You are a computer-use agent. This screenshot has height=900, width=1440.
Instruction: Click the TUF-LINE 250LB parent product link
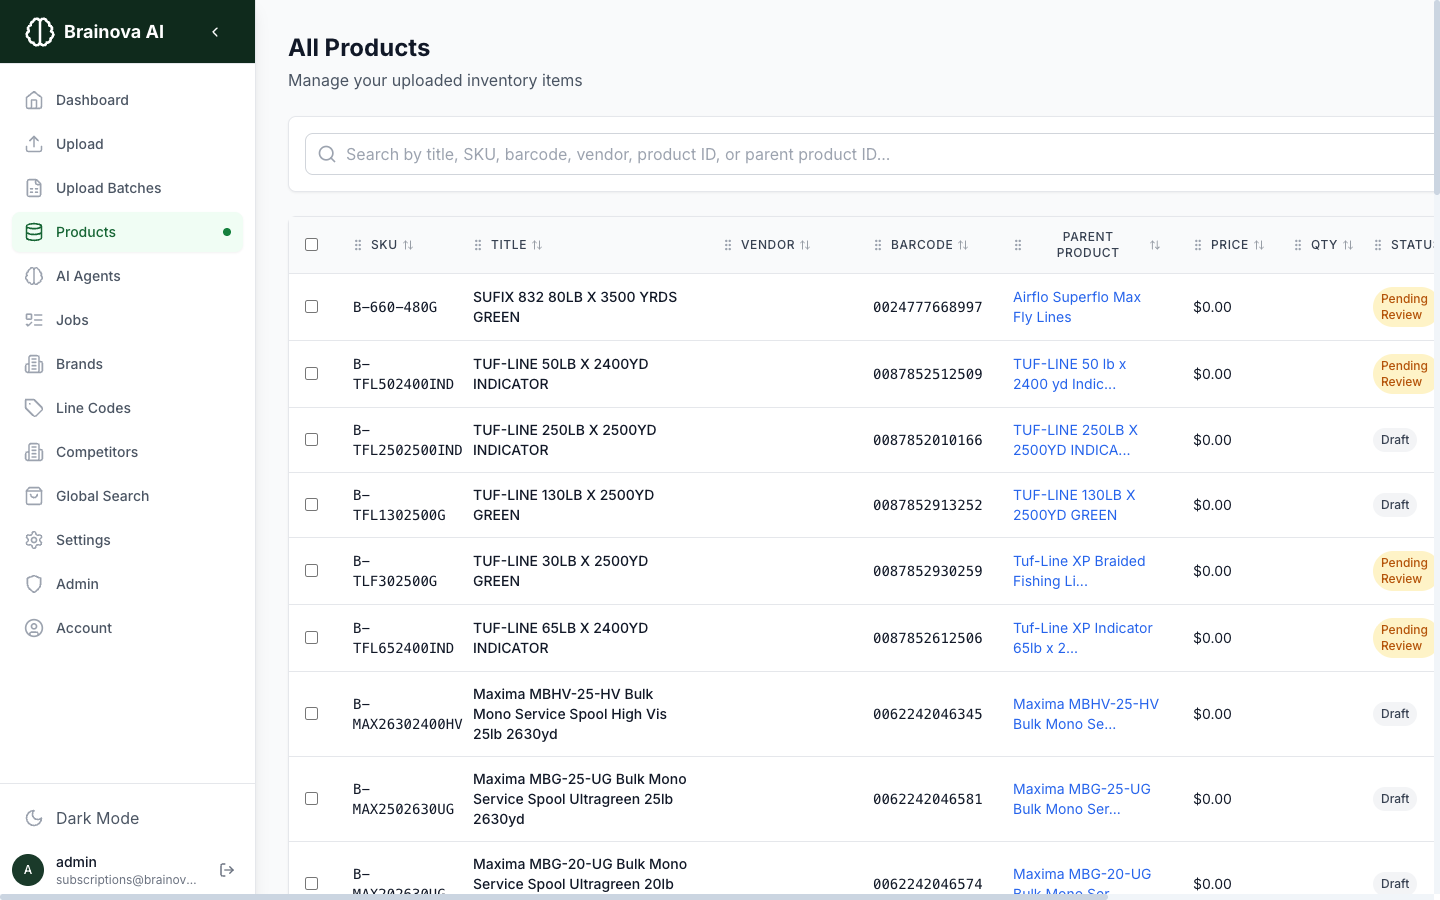tap(1075, 440)
